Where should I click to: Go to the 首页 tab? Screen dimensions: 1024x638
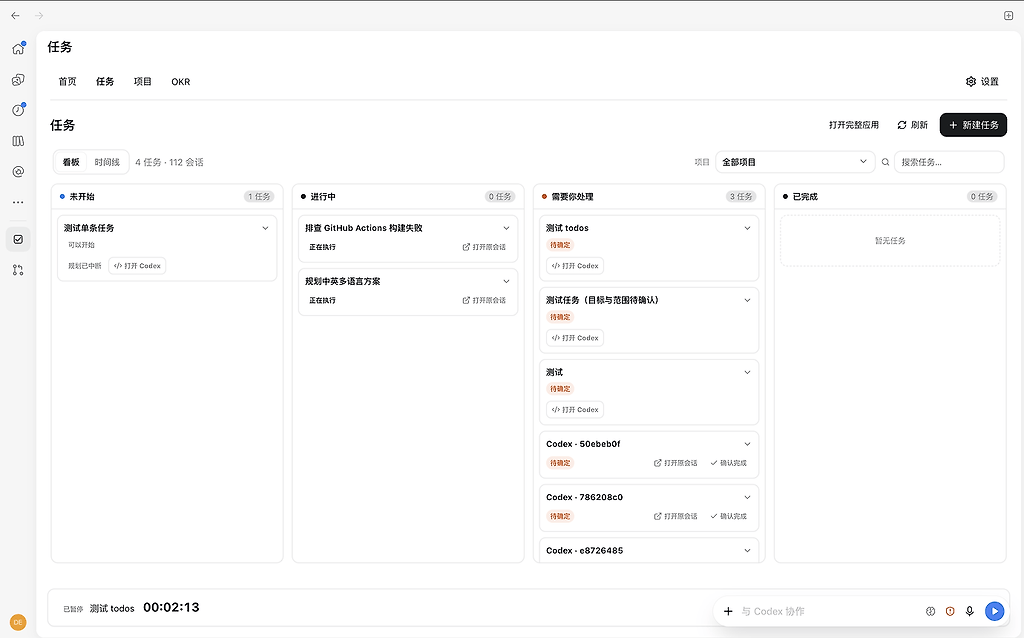click(x=67, y=82)
